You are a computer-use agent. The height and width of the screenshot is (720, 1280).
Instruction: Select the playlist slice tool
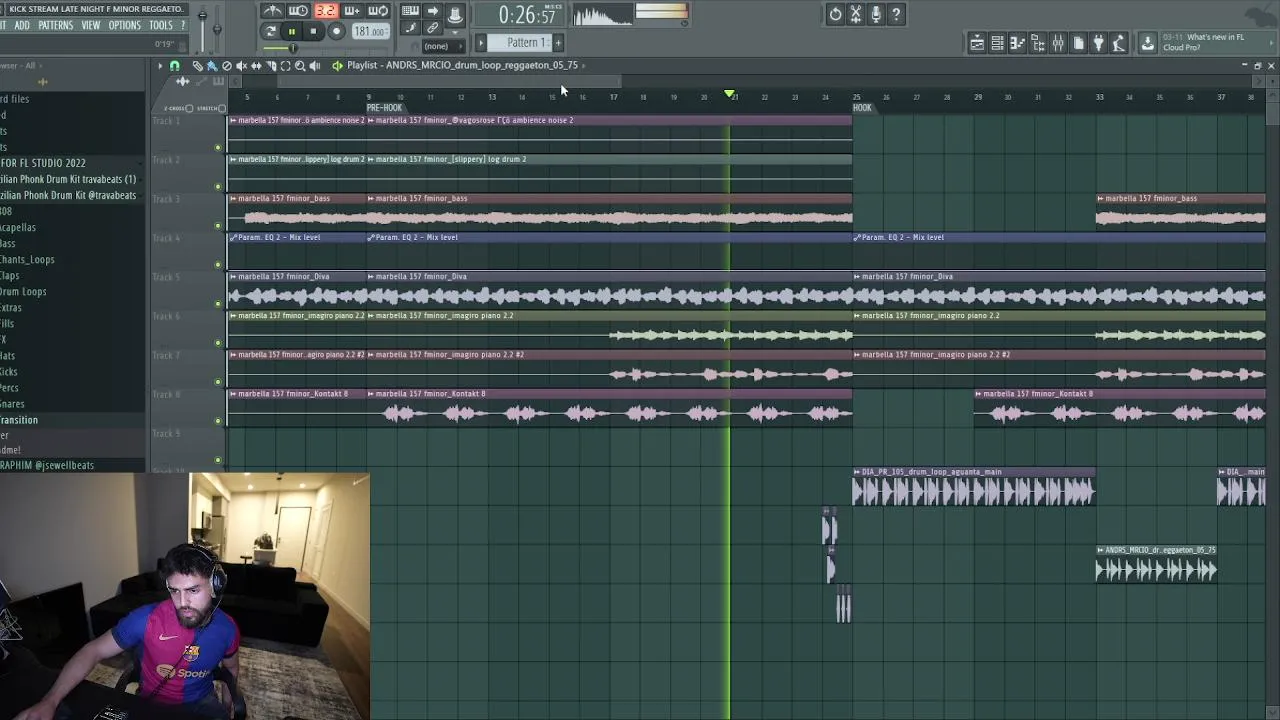tap(271, 66)
